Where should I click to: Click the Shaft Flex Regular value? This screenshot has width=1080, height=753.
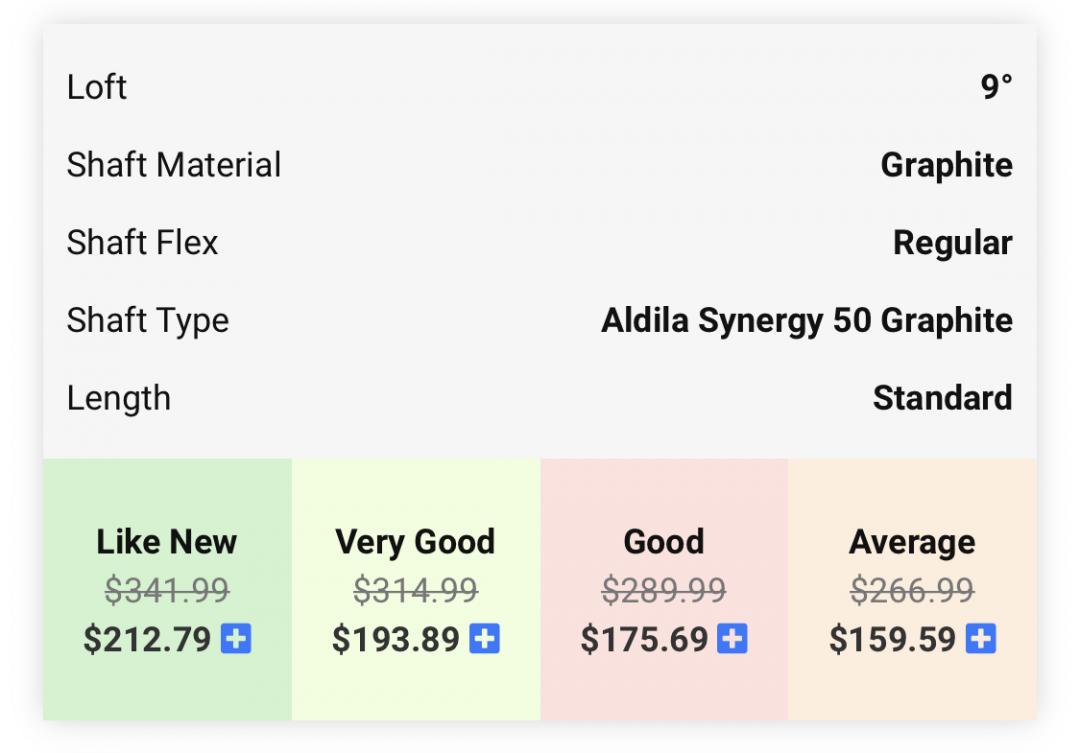pos(952,243)
